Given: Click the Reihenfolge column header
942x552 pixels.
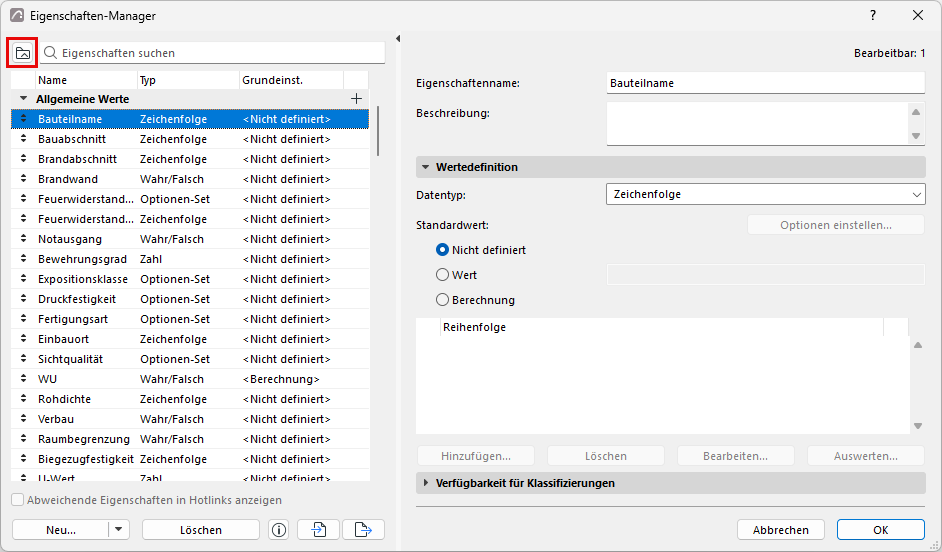Looking at the screenshot, I should (661, 327).
